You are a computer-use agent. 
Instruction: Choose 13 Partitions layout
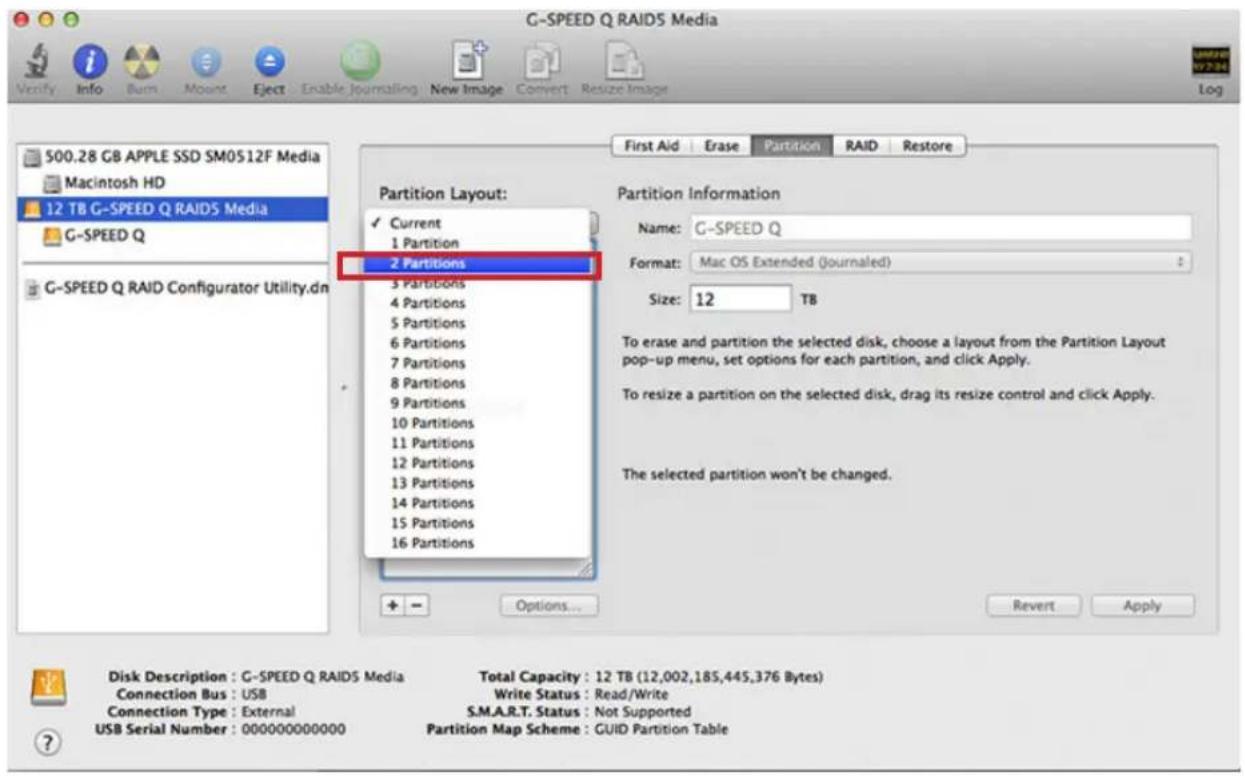[x=478, y=483]
